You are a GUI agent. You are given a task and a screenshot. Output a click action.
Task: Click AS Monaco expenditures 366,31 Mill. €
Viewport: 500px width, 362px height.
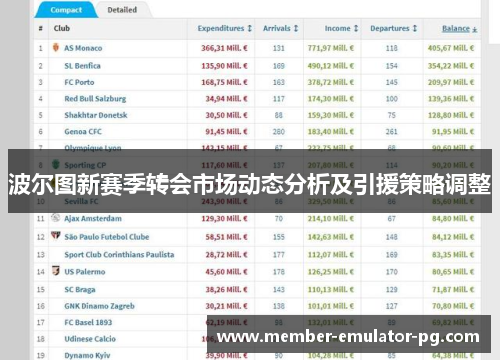[x=224, y=48]
